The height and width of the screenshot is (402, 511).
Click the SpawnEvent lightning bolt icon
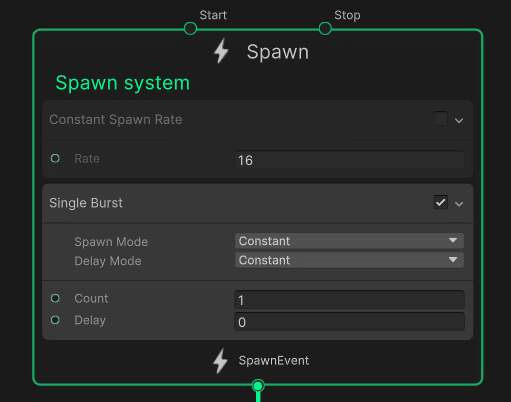coord(220,361)
